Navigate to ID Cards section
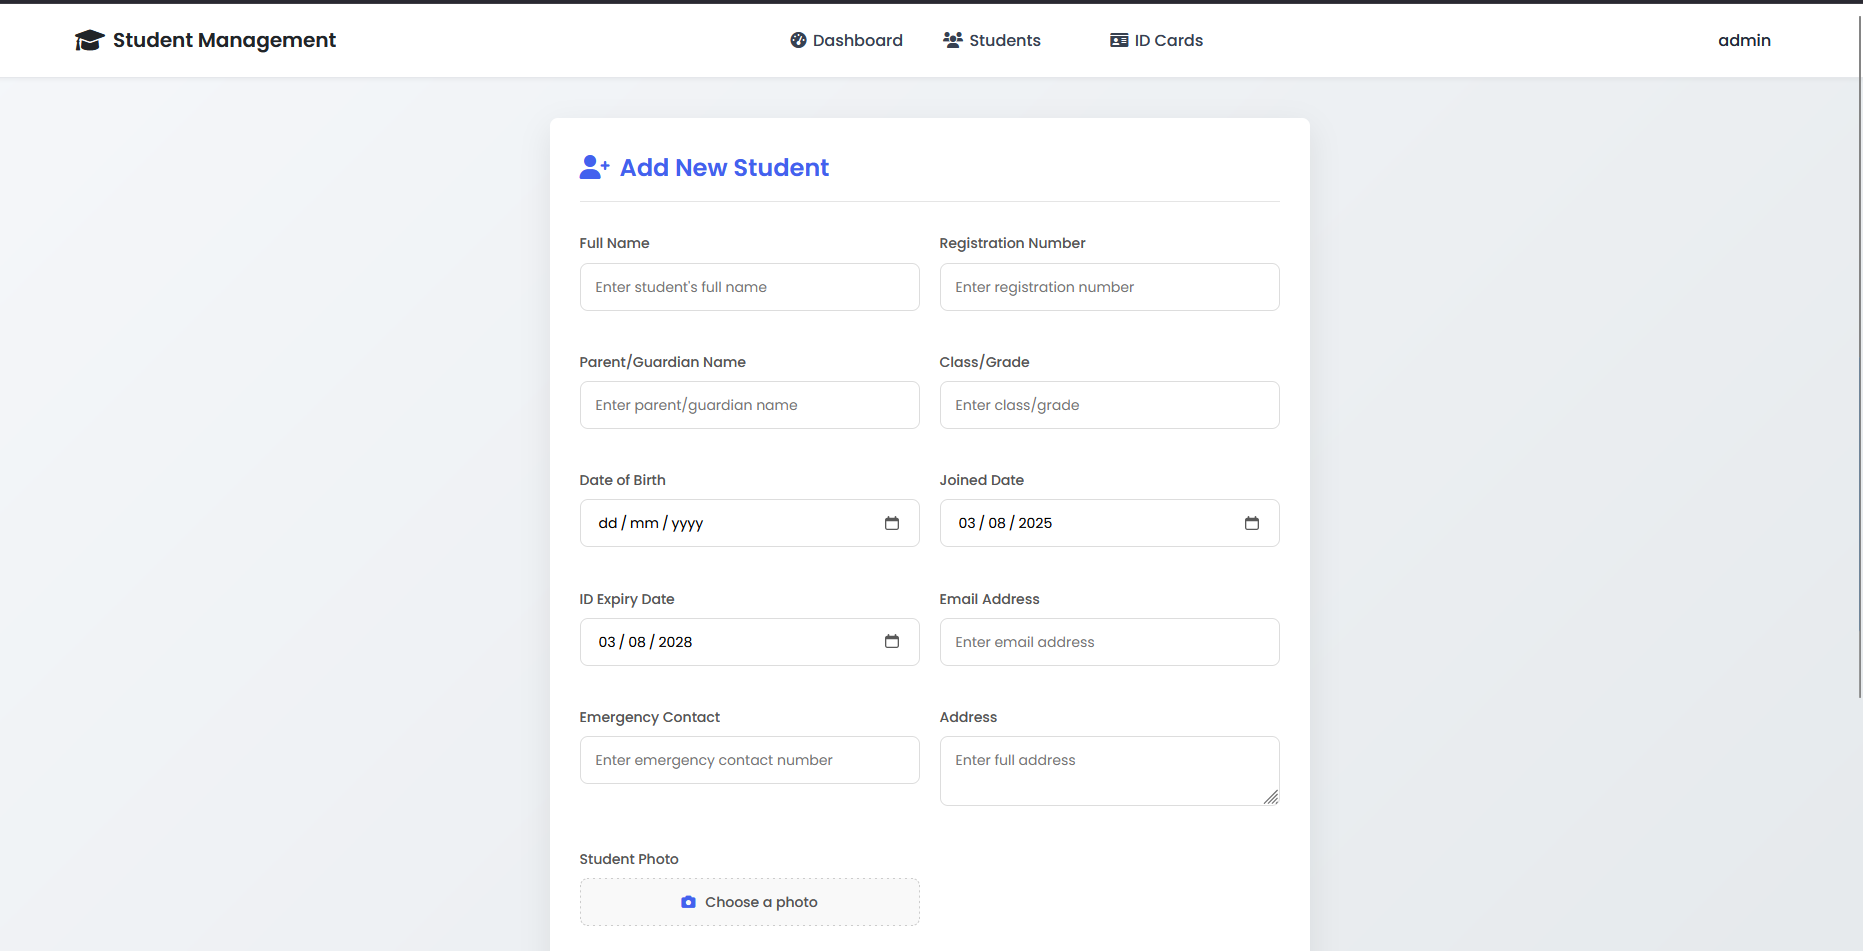The image size is (1863, 951). click(1168, 40)
